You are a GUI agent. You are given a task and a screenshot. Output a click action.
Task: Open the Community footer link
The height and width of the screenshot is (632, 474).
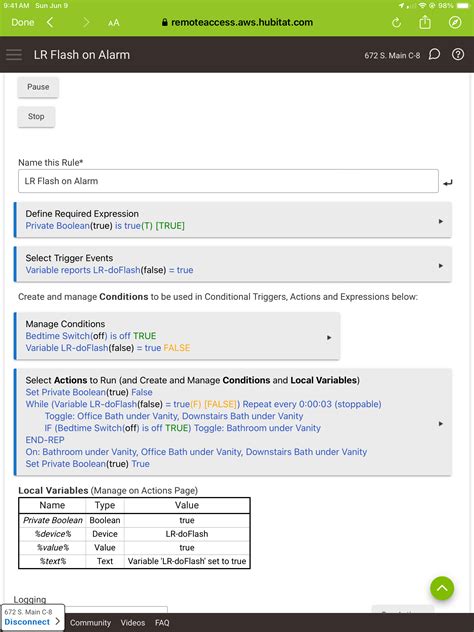click(90, 623)
